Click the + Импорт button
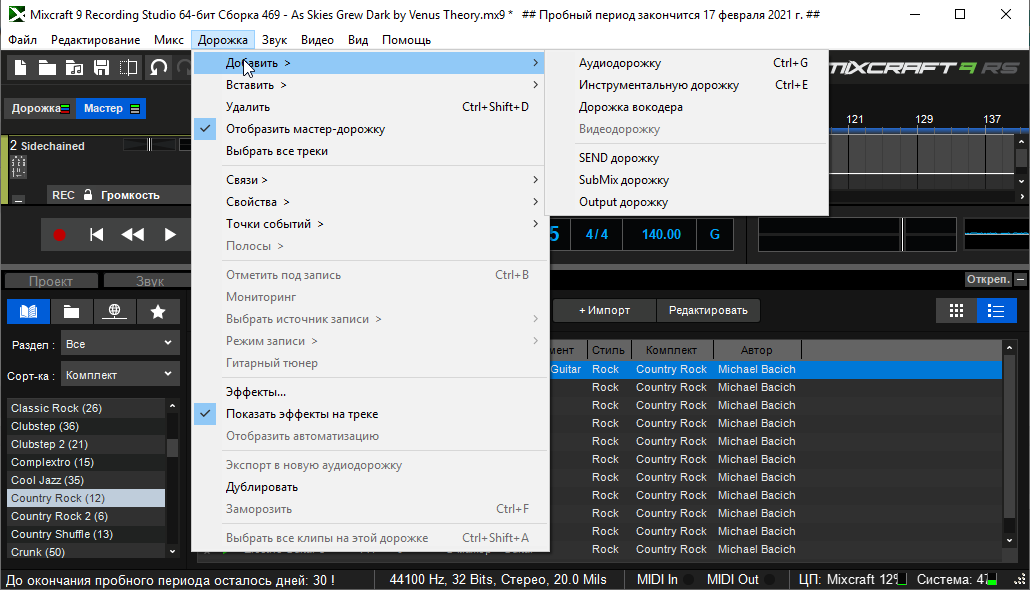 click(x=604, y=310)
